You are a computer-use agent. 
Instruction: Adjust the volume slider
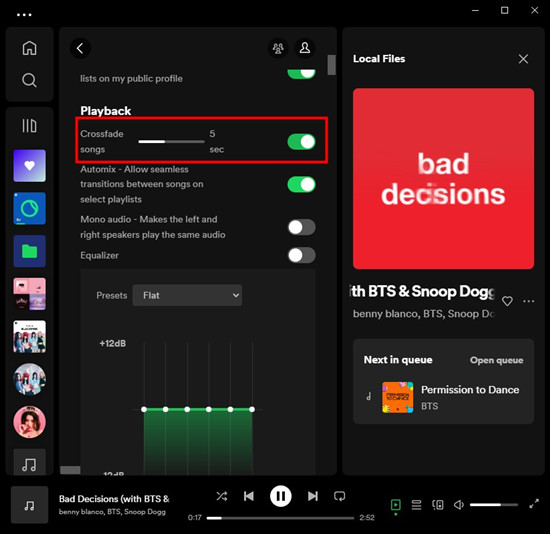[x=494, y=505]
